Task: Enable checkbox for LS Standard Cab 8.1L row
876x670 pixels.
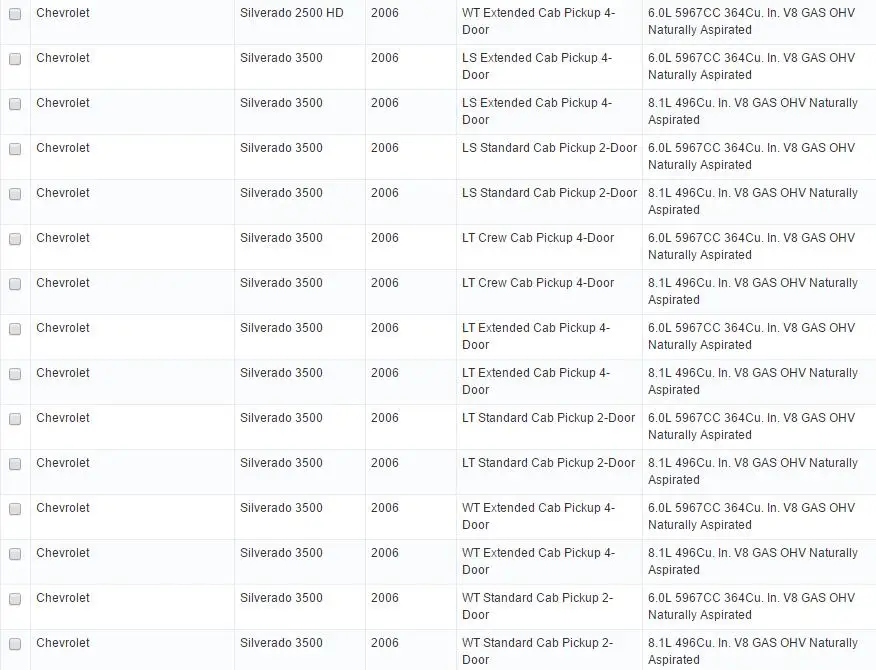Action: point(15,194)
